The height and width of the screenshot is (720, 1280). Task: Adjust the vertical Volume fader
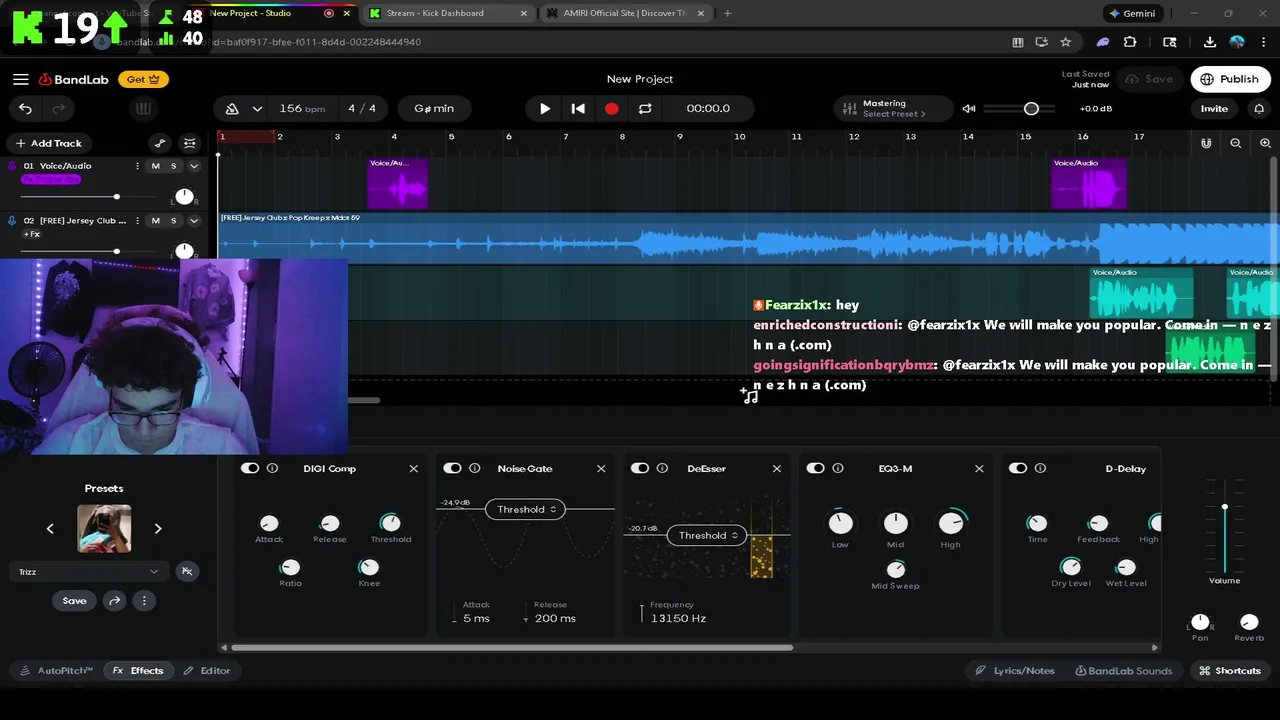click(x=1224, y=507)
